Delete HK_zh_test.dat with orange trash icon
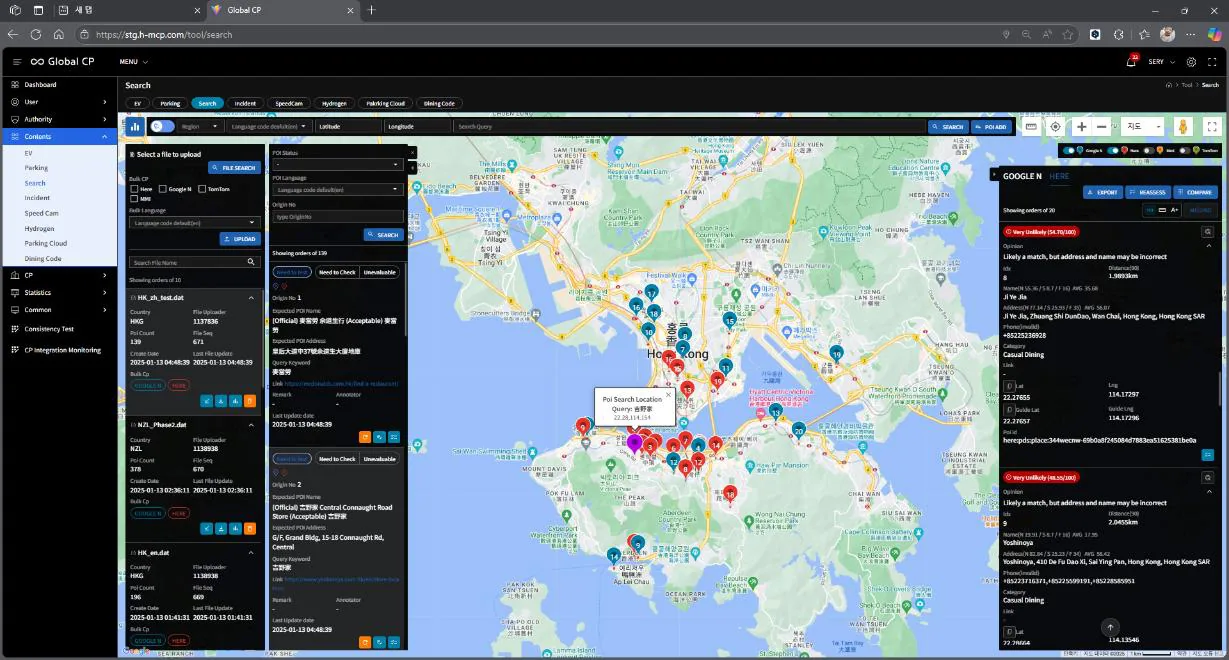Viewport: 1229px width, 660px height. [x=250, y=401]
